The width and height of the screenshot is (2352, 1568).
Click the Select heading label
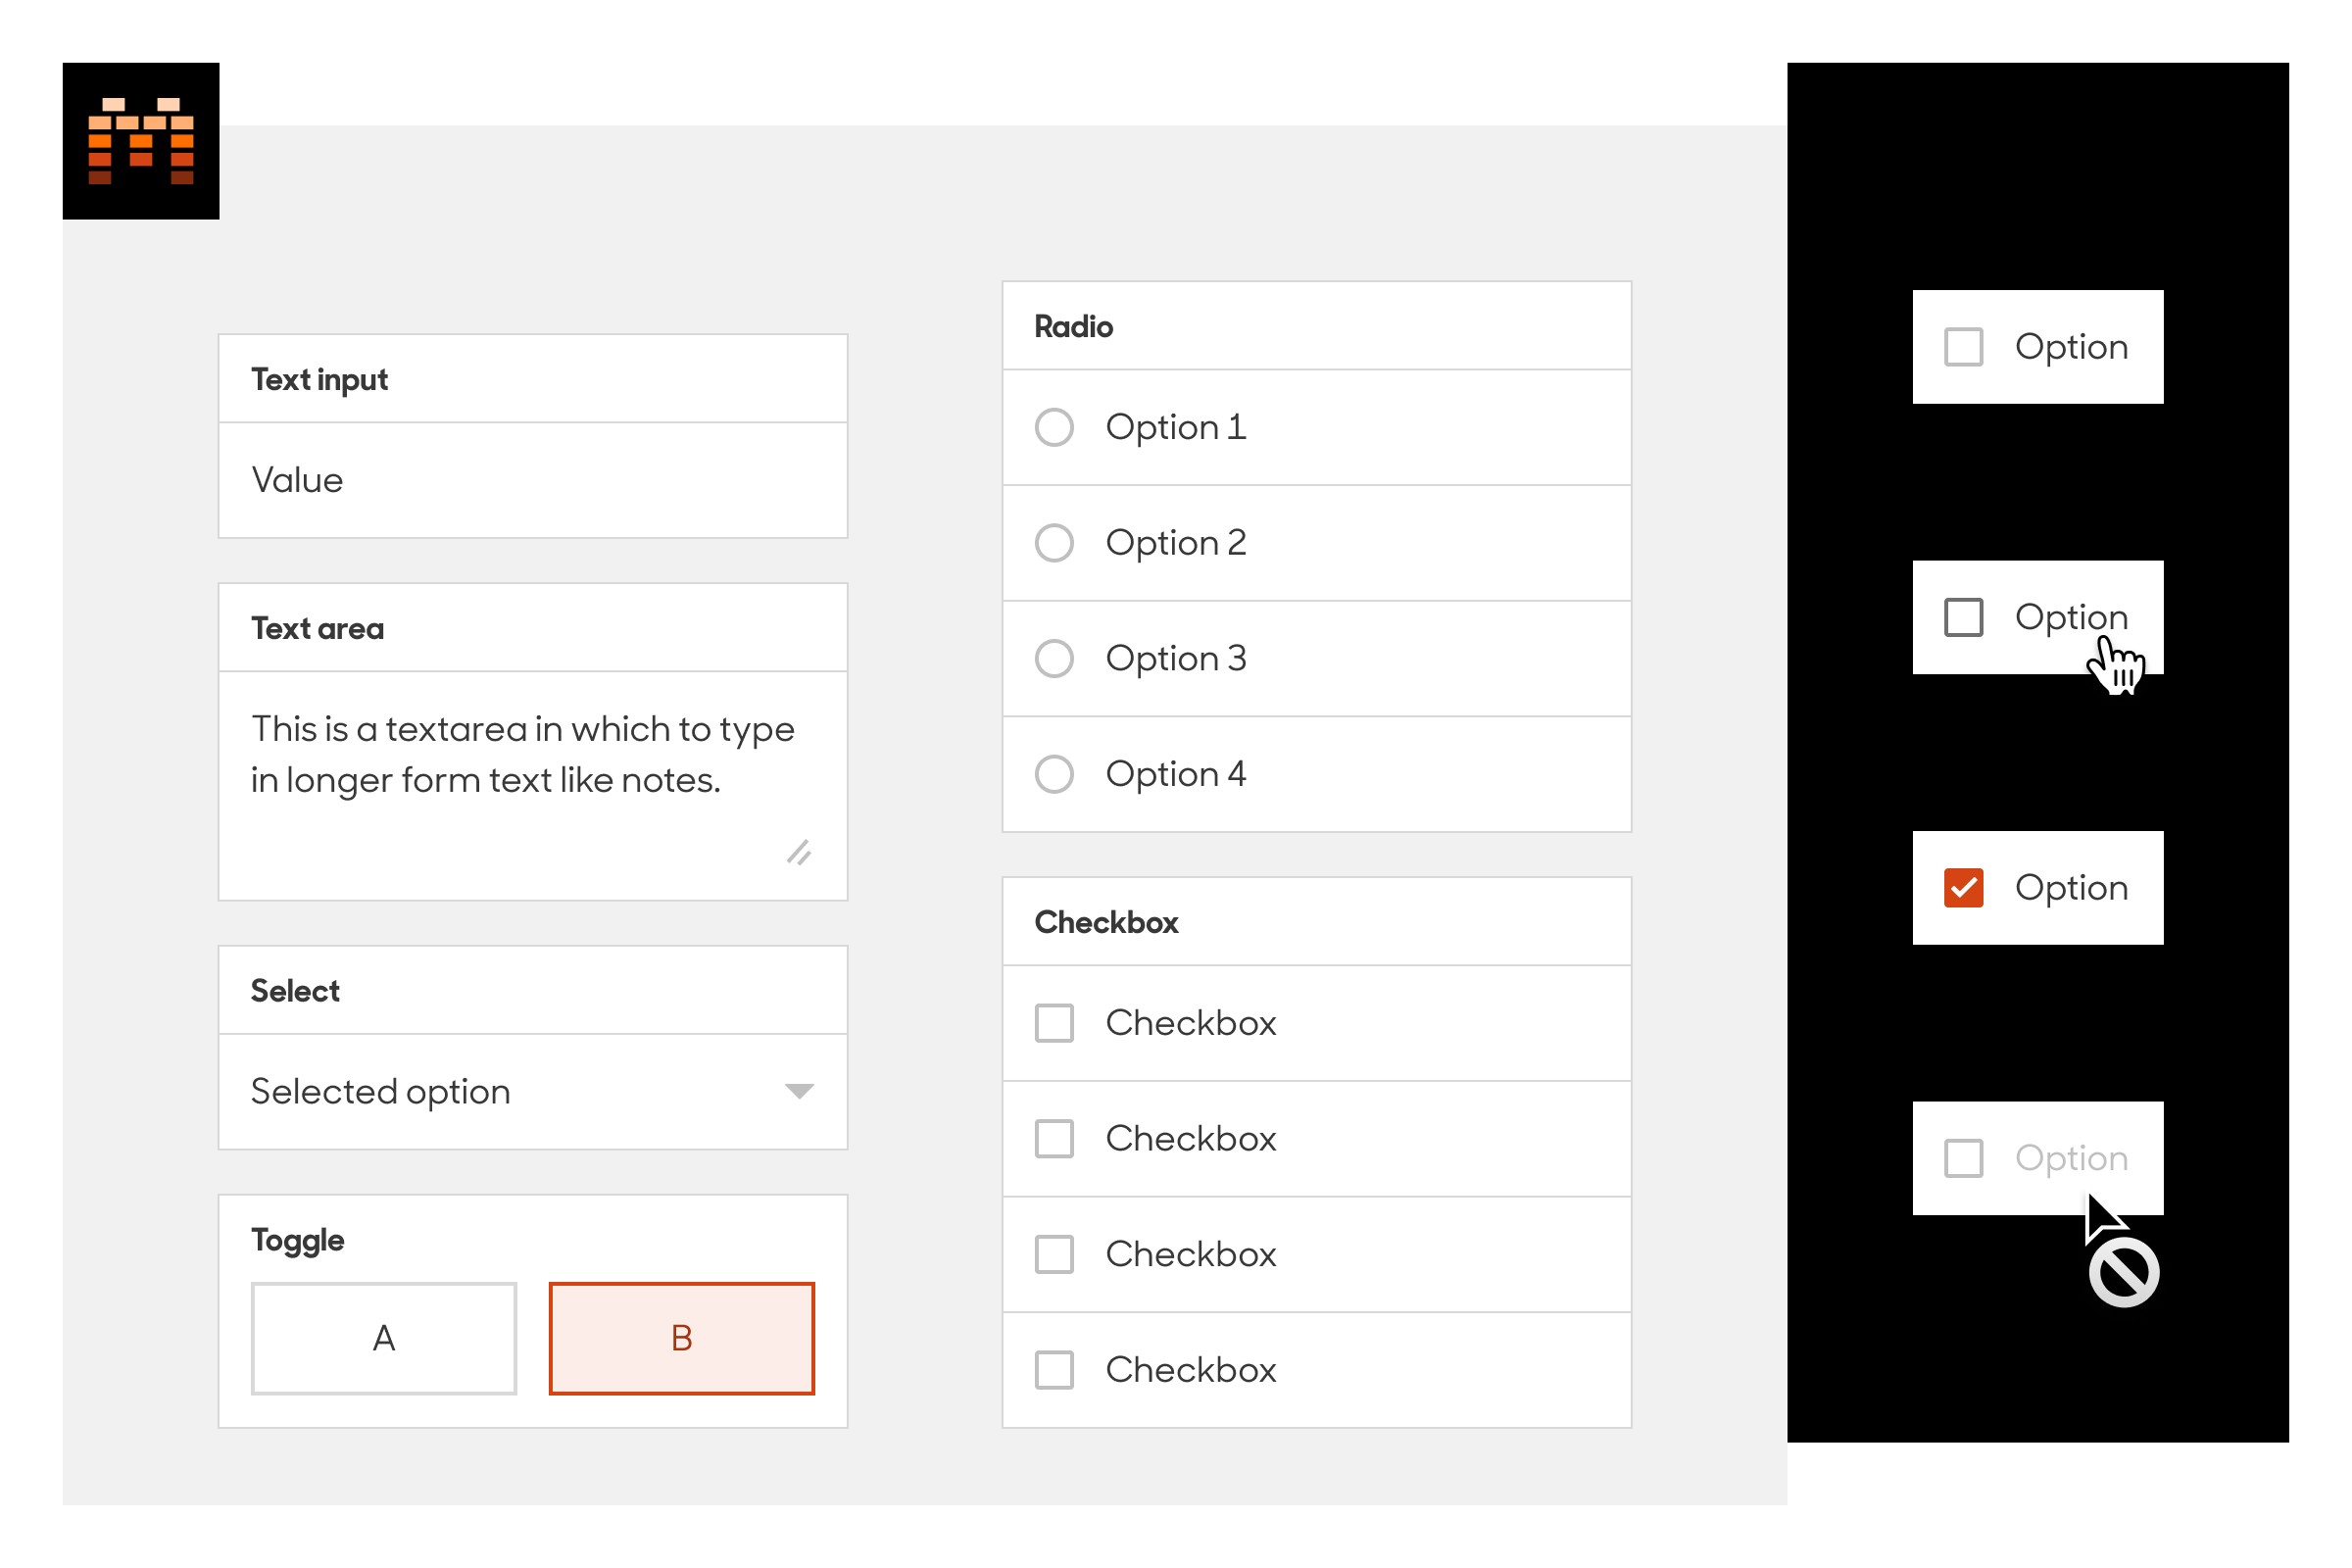(295, 991)
